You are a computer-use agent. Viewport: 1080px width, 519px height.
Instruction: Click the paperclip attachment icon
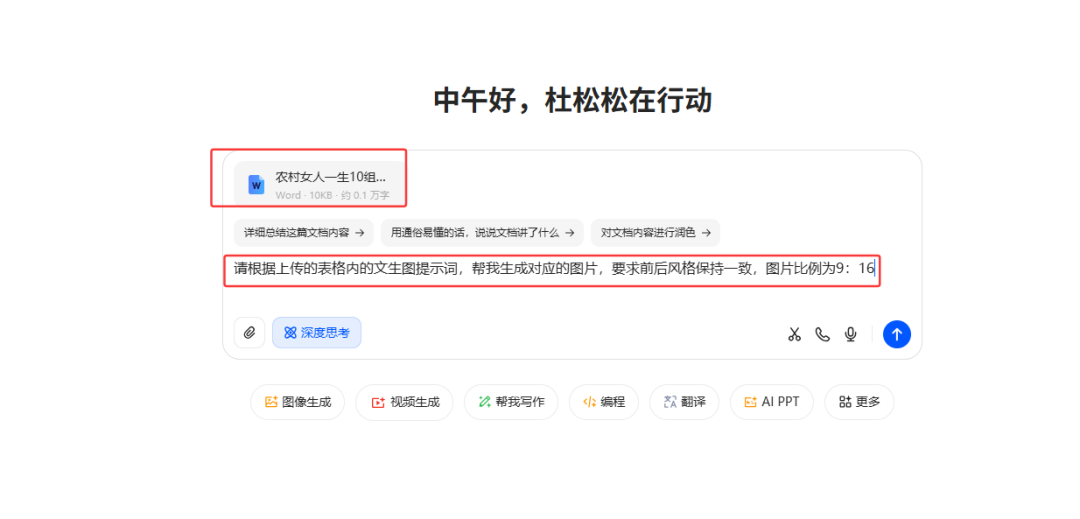pyautogui.click(x=249, y=333)
